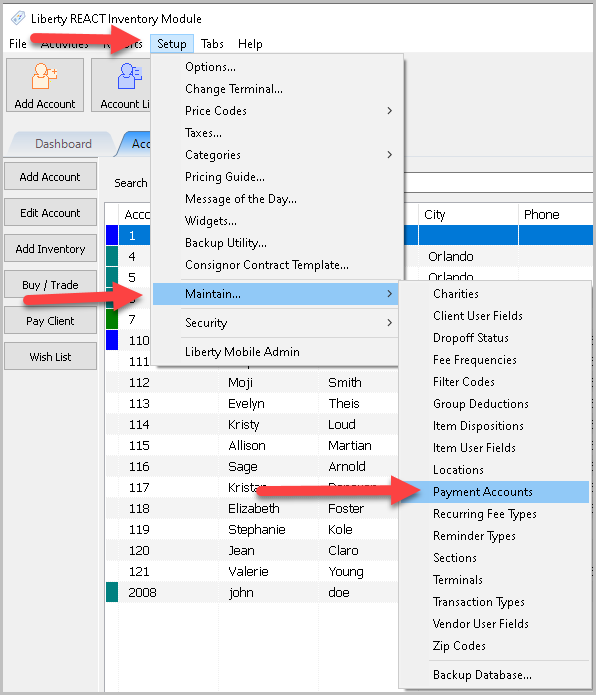The height and width of the screenshot is (695, 596).
Task: Expand the Categories submenu arrow
Action: pyautogui.click(x=390, y=155)
